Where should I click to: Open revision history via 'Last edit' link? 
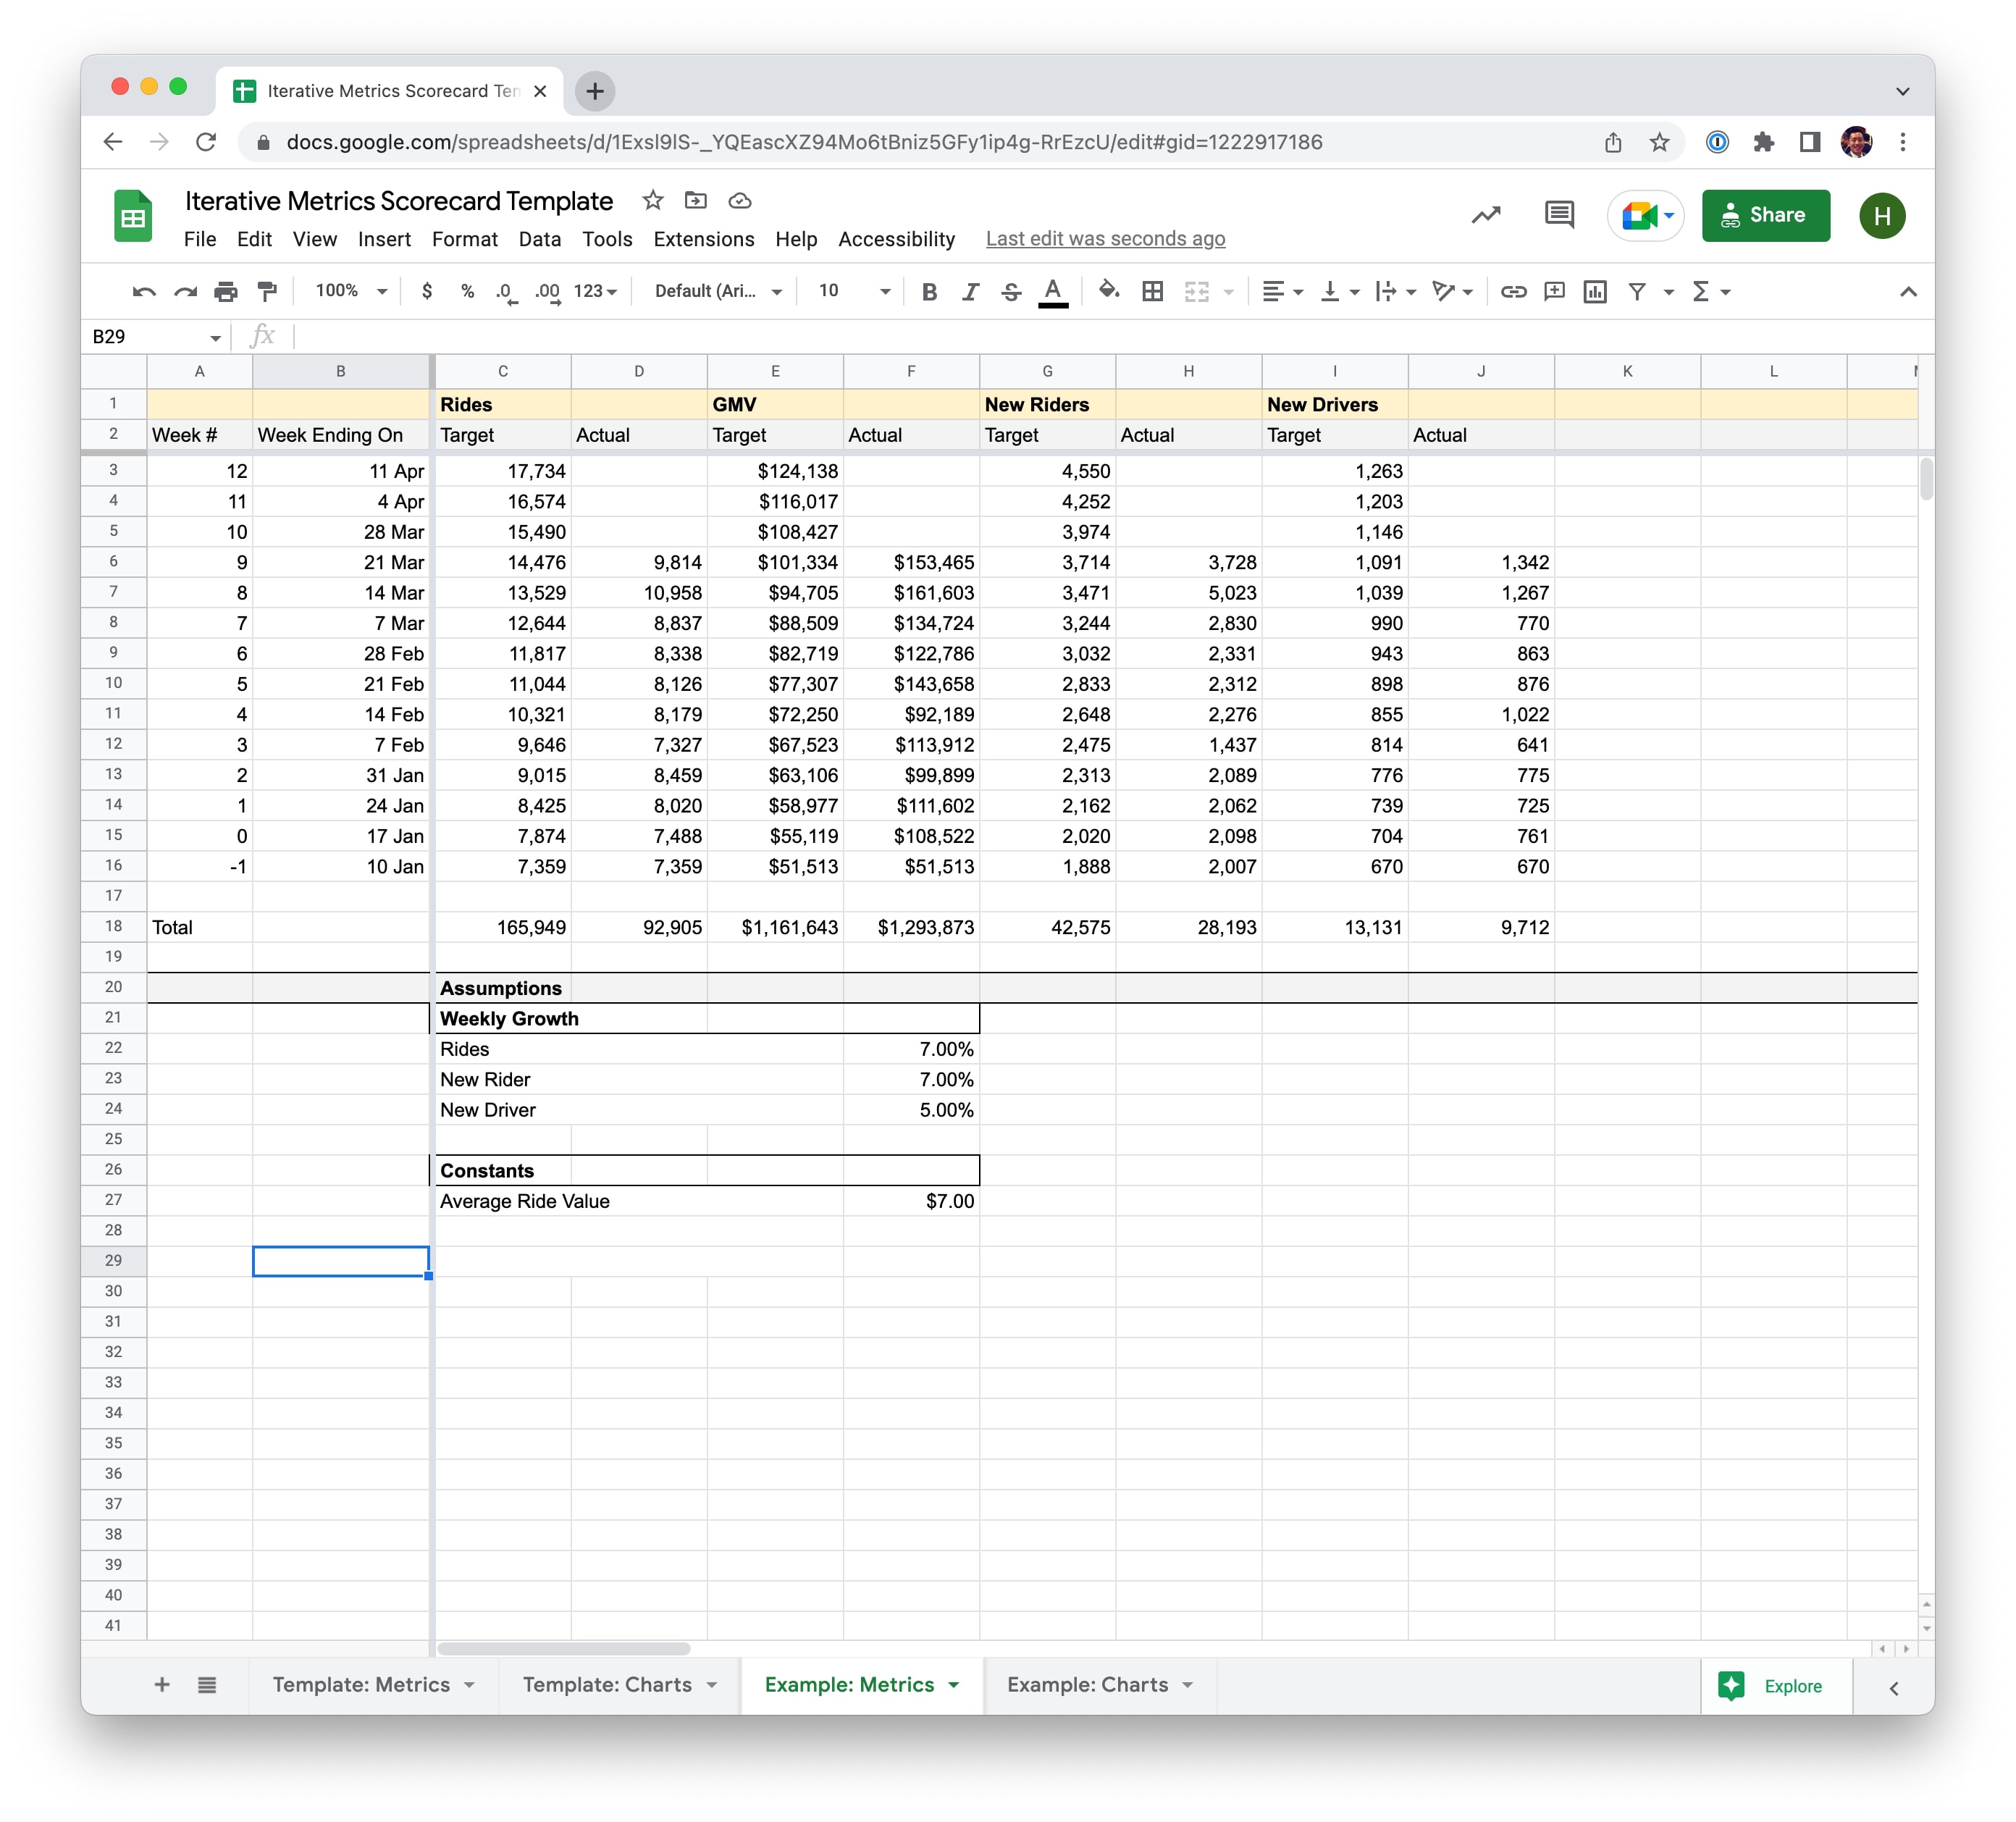pyautogui.click(x=1105, y=239)
